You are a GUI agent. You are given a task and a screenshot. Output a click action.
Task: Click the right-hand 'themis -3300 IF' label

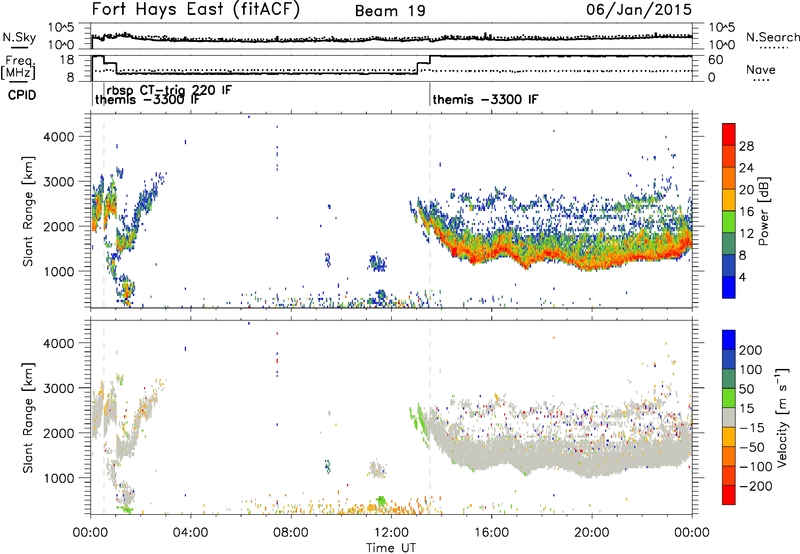click(x=485, y=99)
